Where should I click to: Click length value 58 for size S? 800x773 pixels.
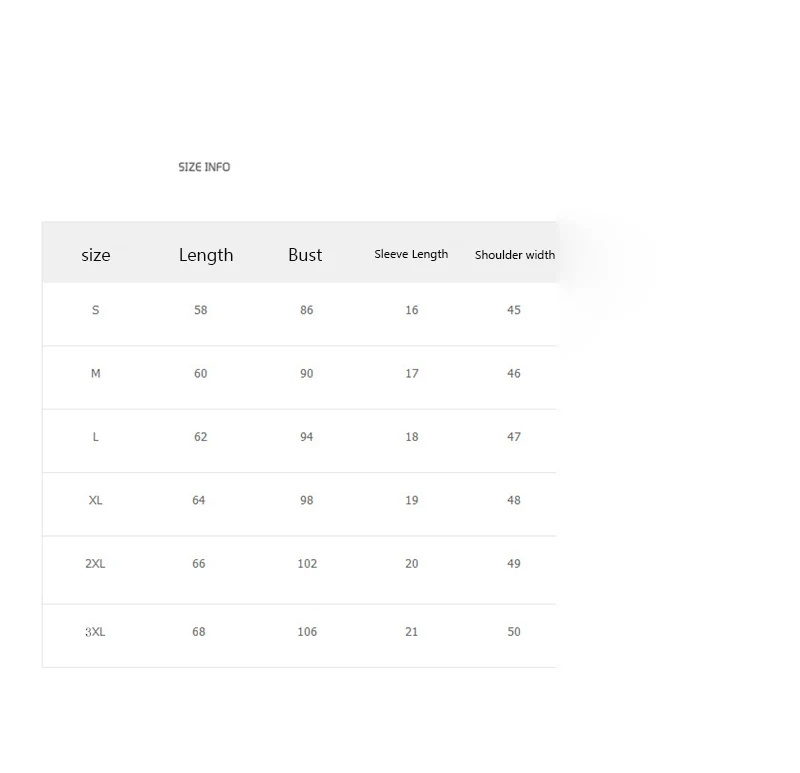coord(201,310)
